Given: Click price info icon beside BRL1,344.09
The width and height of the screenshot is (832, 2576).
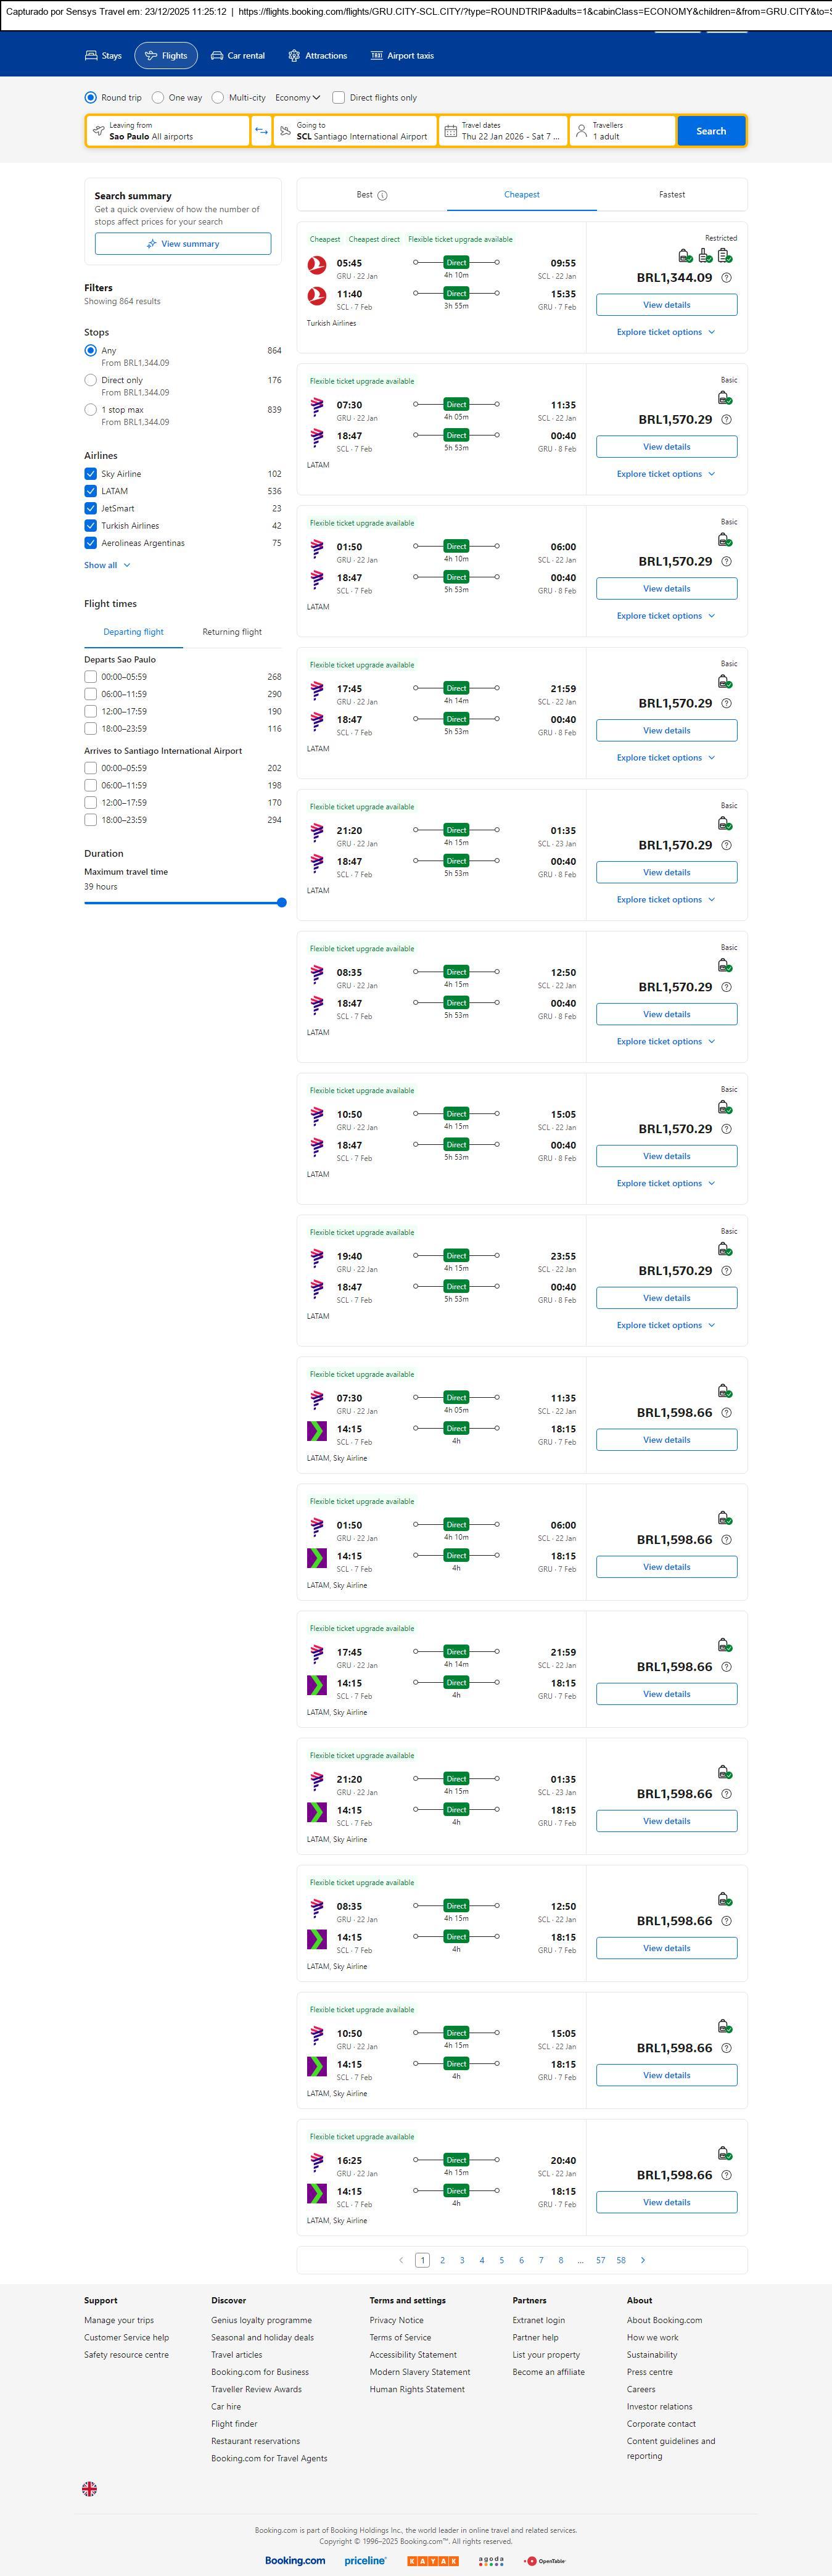Looking at the screenshot, I should pyautogui.click(x=726, y=278).
